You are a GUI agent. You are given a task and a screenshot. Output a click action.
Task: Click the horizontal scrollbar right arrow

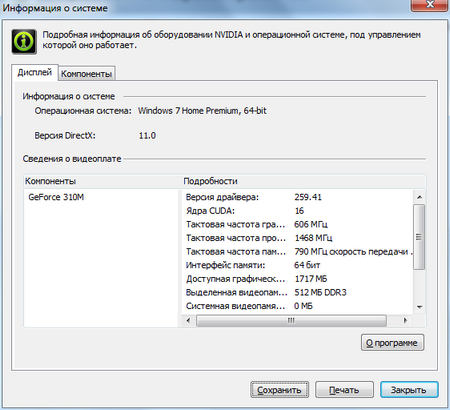pos(405,321)
